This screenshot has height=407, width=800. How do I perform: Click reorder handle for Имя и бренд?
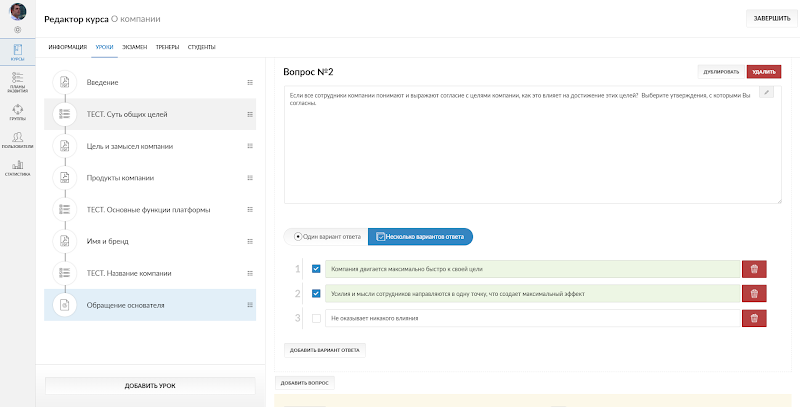pos(250,241)
